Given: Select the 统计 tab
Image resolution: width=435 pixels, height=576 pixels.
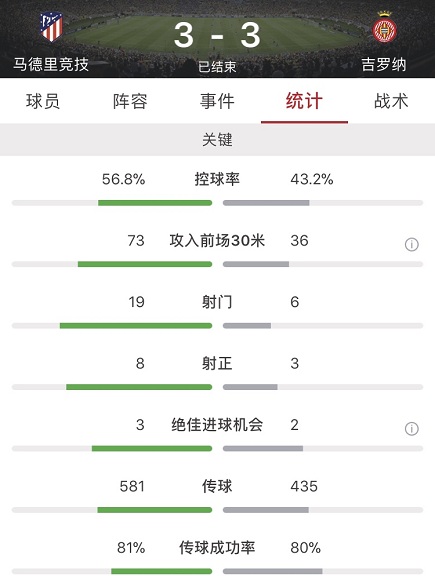Looking at the screenshot, I should pos(304,101).
